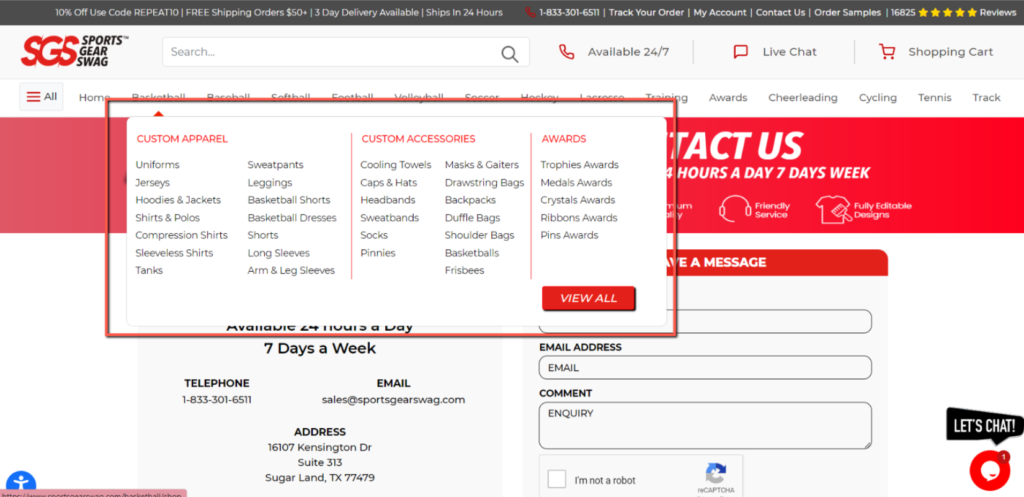The height and width of the screenshot is (497, 1024).
Task: Open Hoodies & Jackets link
Action: 178,200
